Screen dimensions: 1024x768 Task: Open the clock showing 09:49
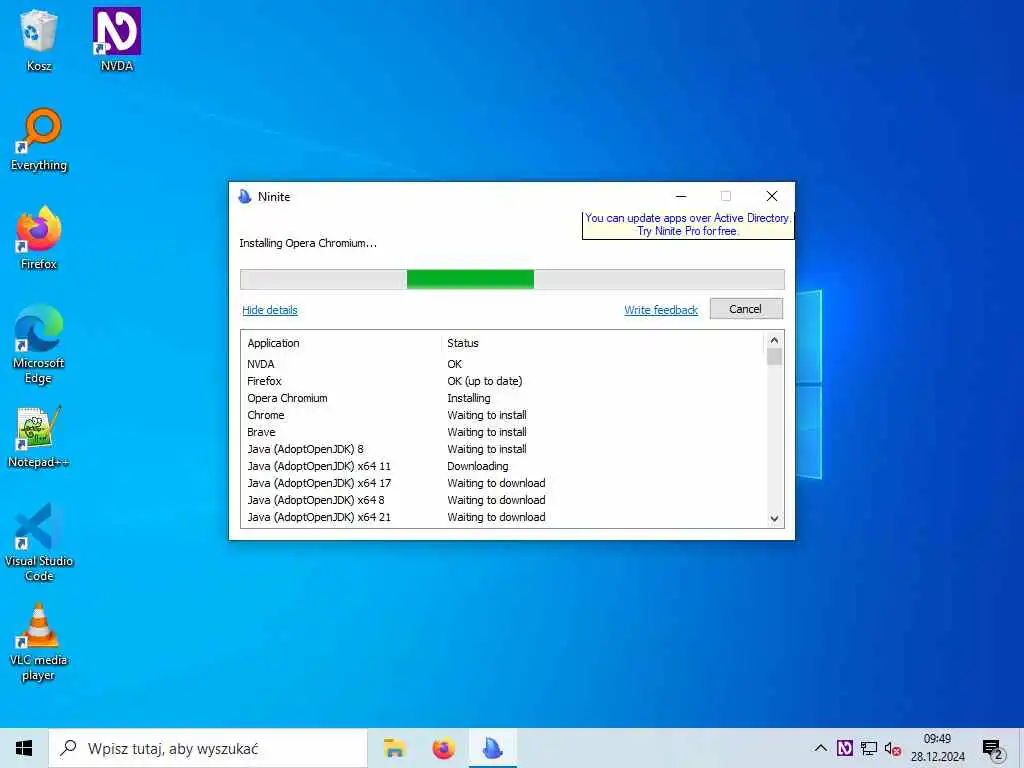pos(938,748)
